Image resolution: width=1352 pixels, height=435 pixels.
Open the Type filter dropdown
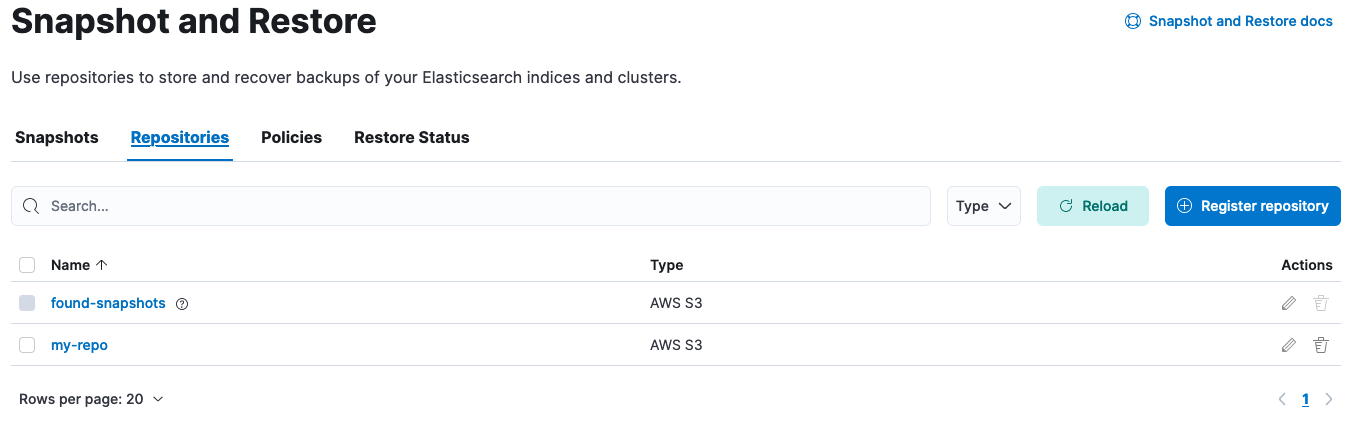[x=984, y=206]
